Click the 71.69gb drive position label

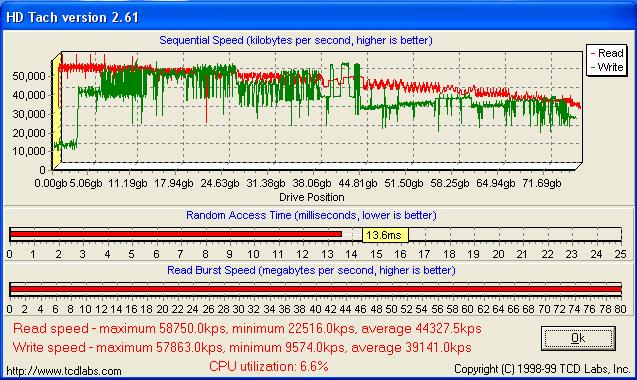[x=542, y=183]
